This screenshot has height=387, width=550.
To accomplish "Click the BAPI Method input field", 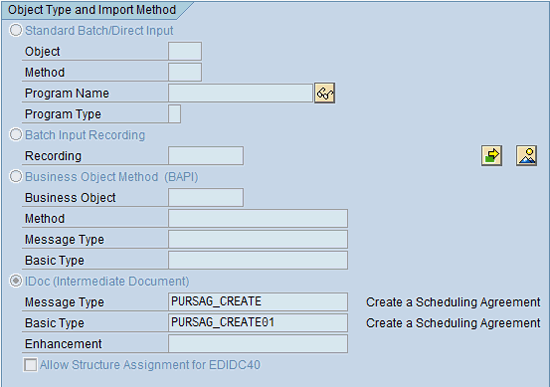I will point(258,219).
